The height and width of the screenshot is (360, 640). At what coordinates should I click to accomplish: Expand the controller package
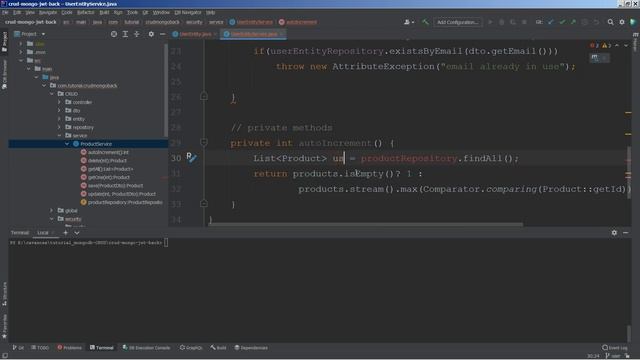tap(60, 102)
